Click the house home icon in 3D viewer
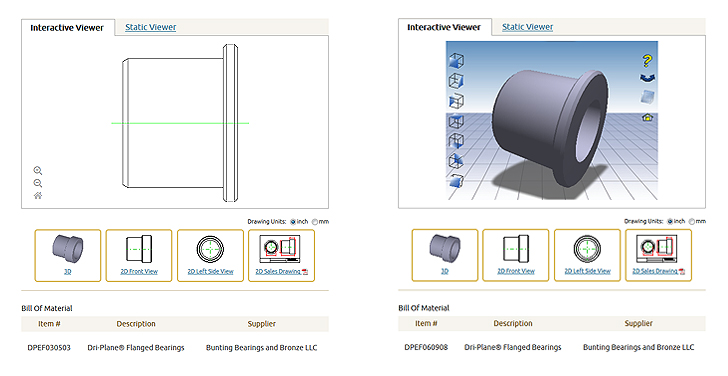The width and height of the screenshot is (728, 376). [647, 117]
